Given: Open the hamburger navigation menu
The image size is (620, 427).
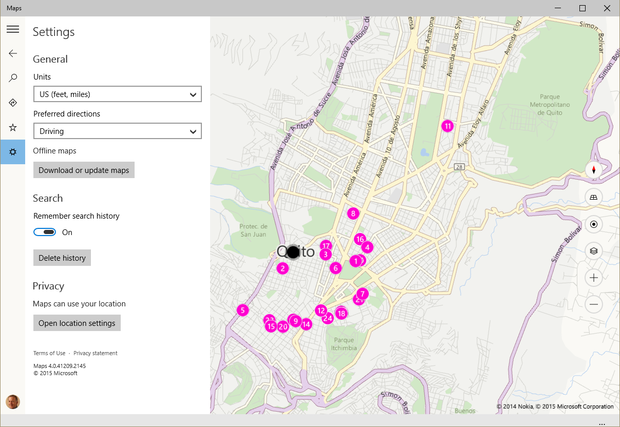Looking at the screenshot, I should [x=13, y=30].
